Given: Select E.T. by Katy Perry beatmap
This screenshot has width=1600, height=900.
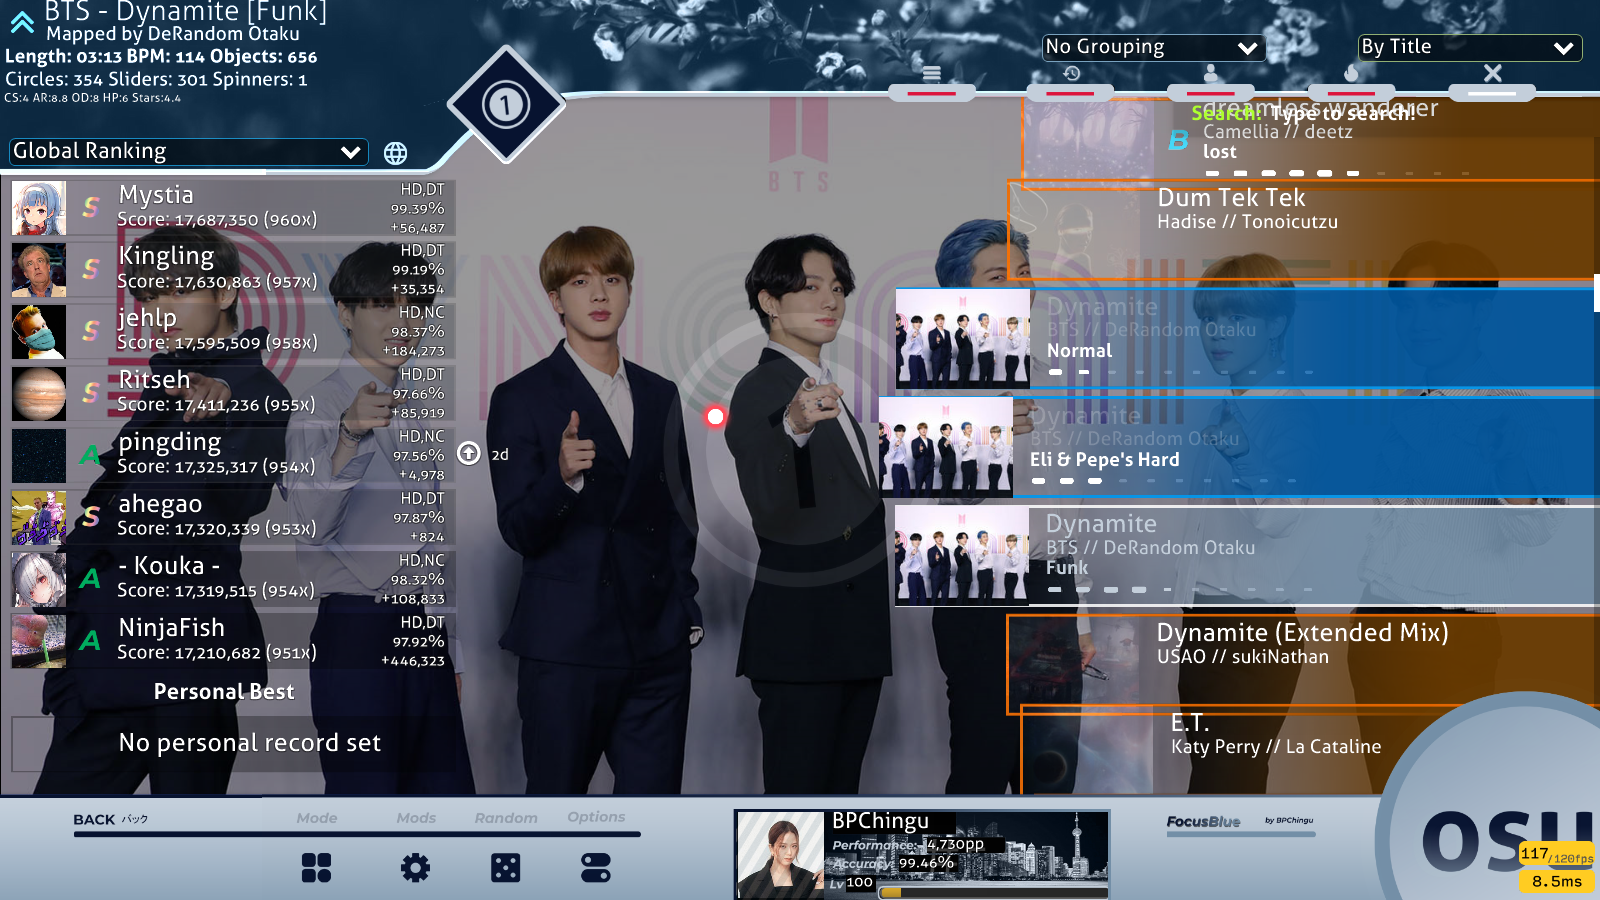Looking at the screenshot, I should click(1310, 750).
